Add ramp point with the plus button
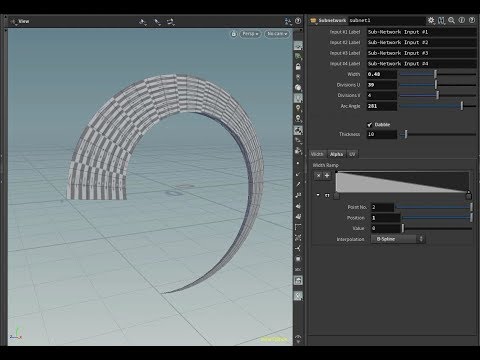The height and width of the screenshot is (360, 480). pyautogui.click(x=327, y=176)
